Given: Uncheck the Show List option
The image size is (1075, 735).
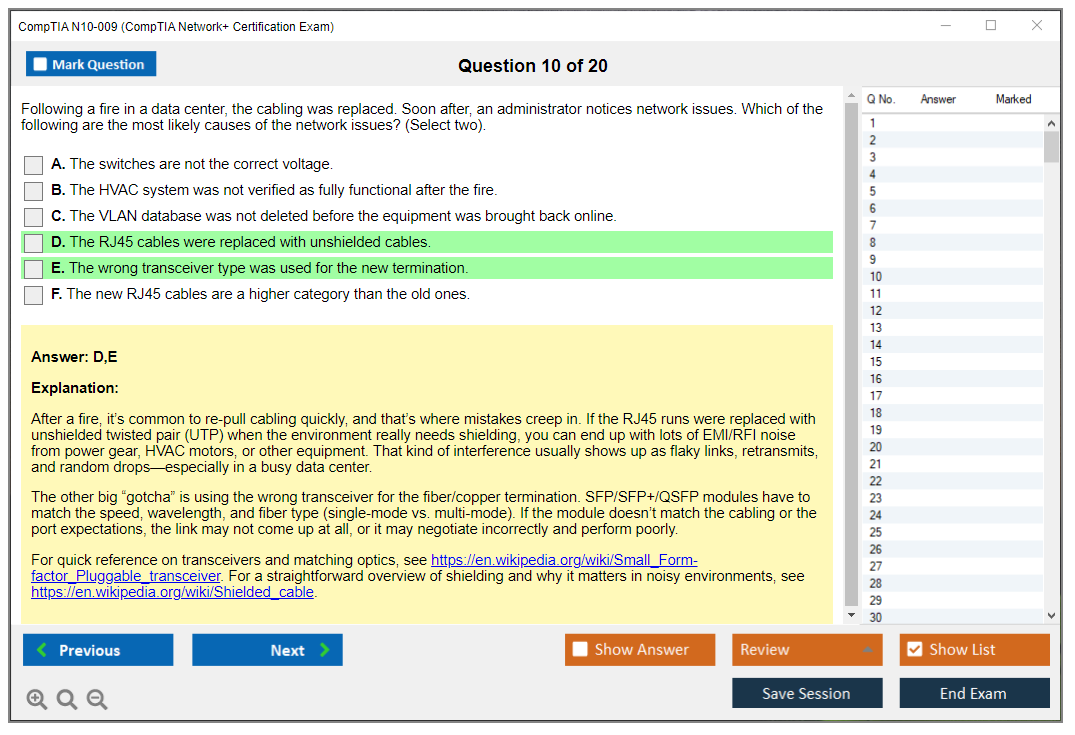Looking at the screenshot, I should coord(914,650).
